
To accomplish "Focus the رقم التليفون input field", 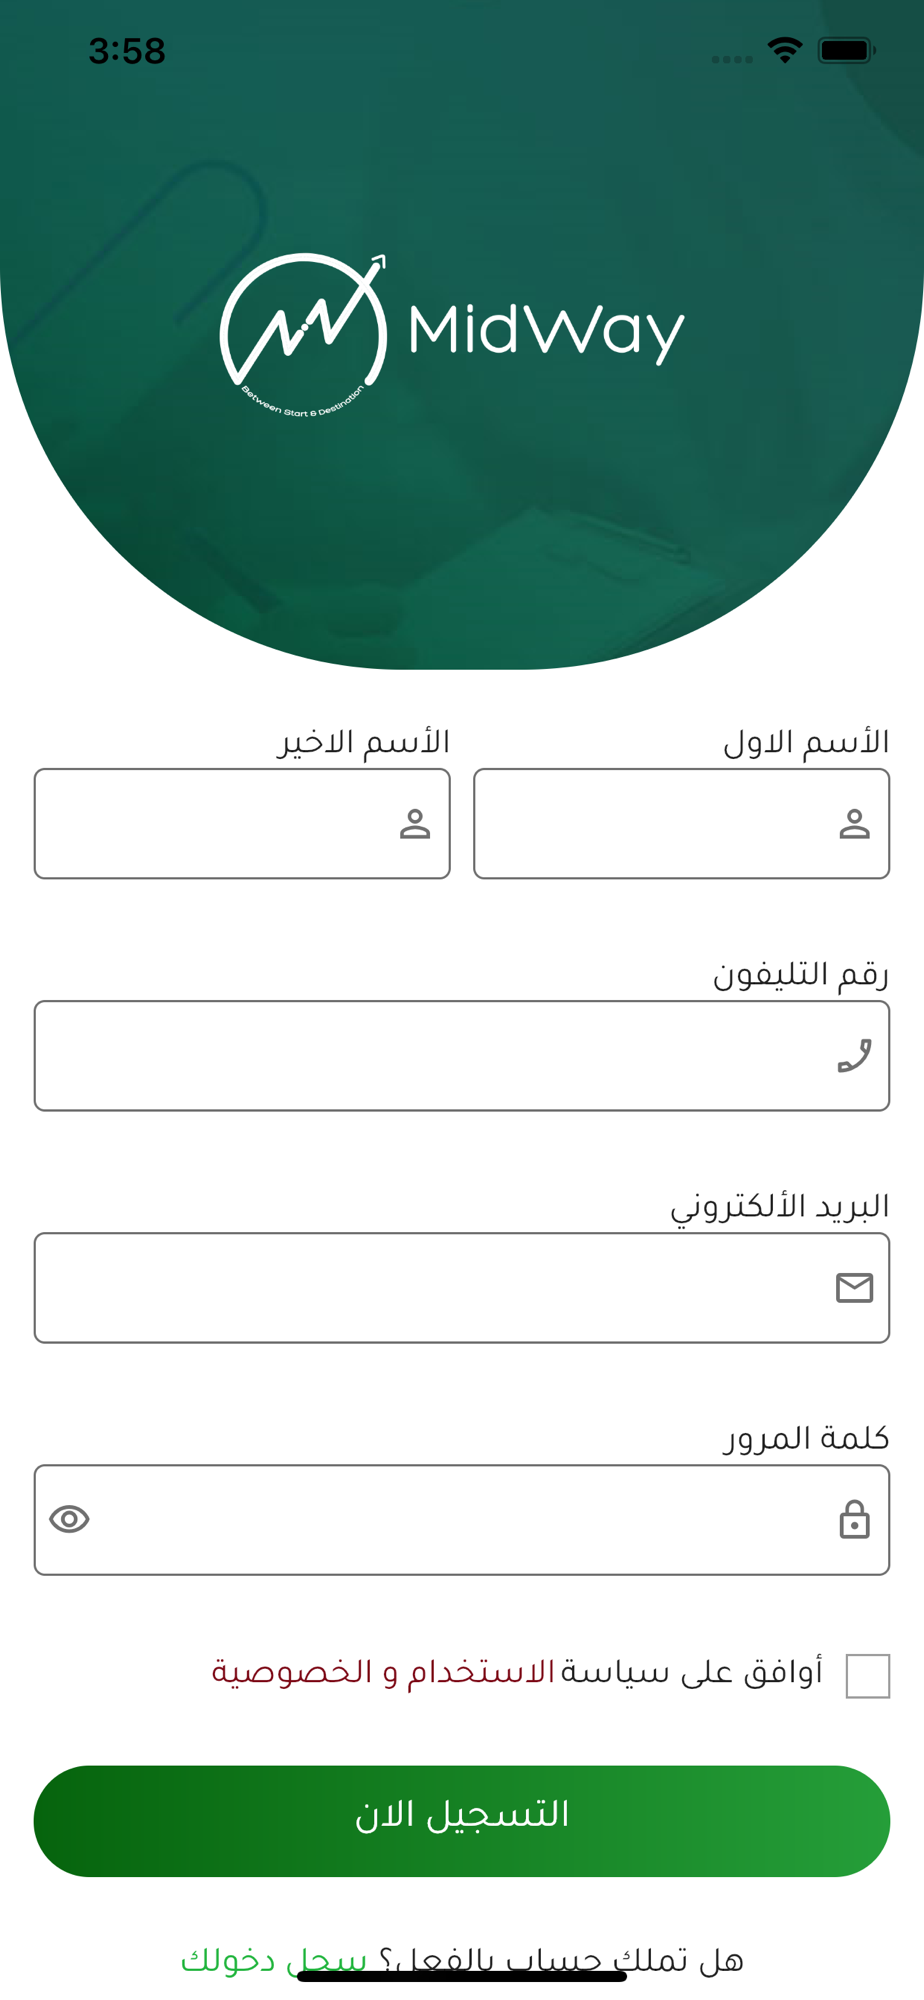I will pos(462,1056).
